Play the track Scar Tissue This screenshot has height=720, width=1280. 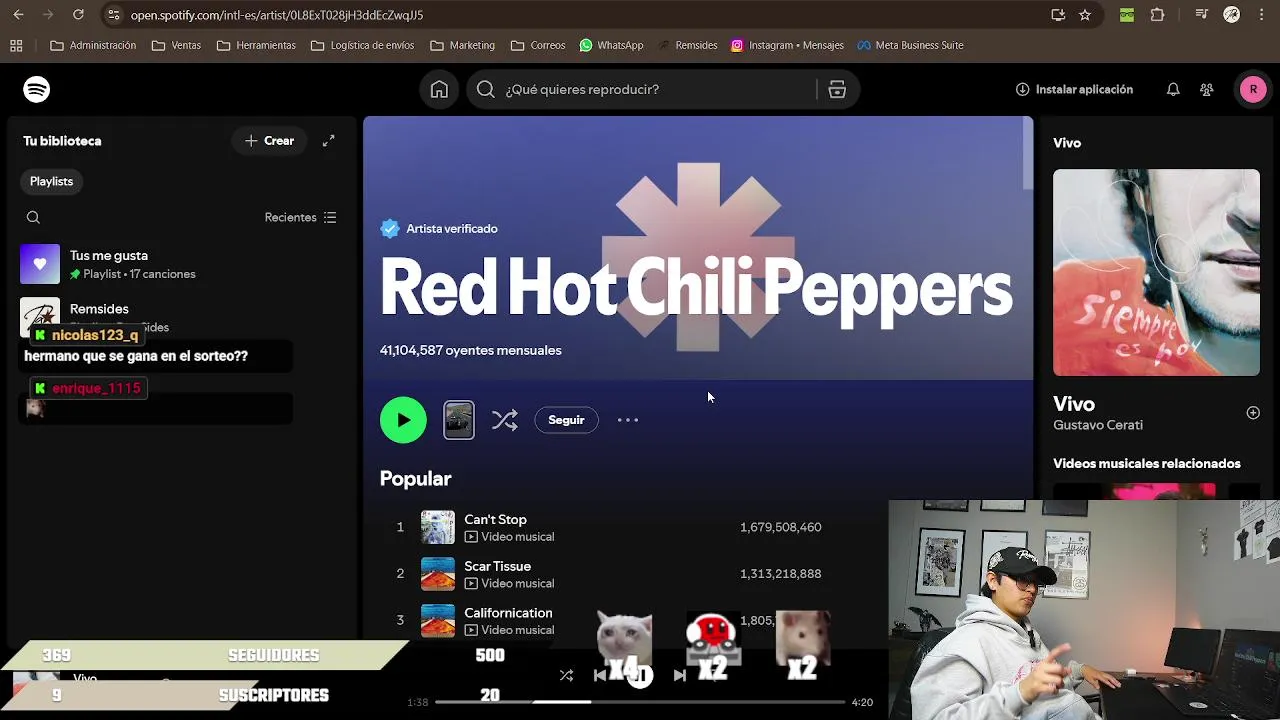pyautogui.click(x=497, y=566)
